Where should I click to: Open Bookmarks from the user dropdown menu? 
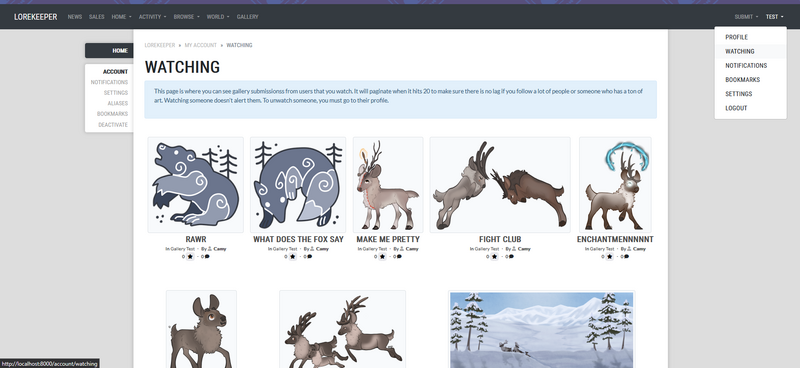pos(751,80)
